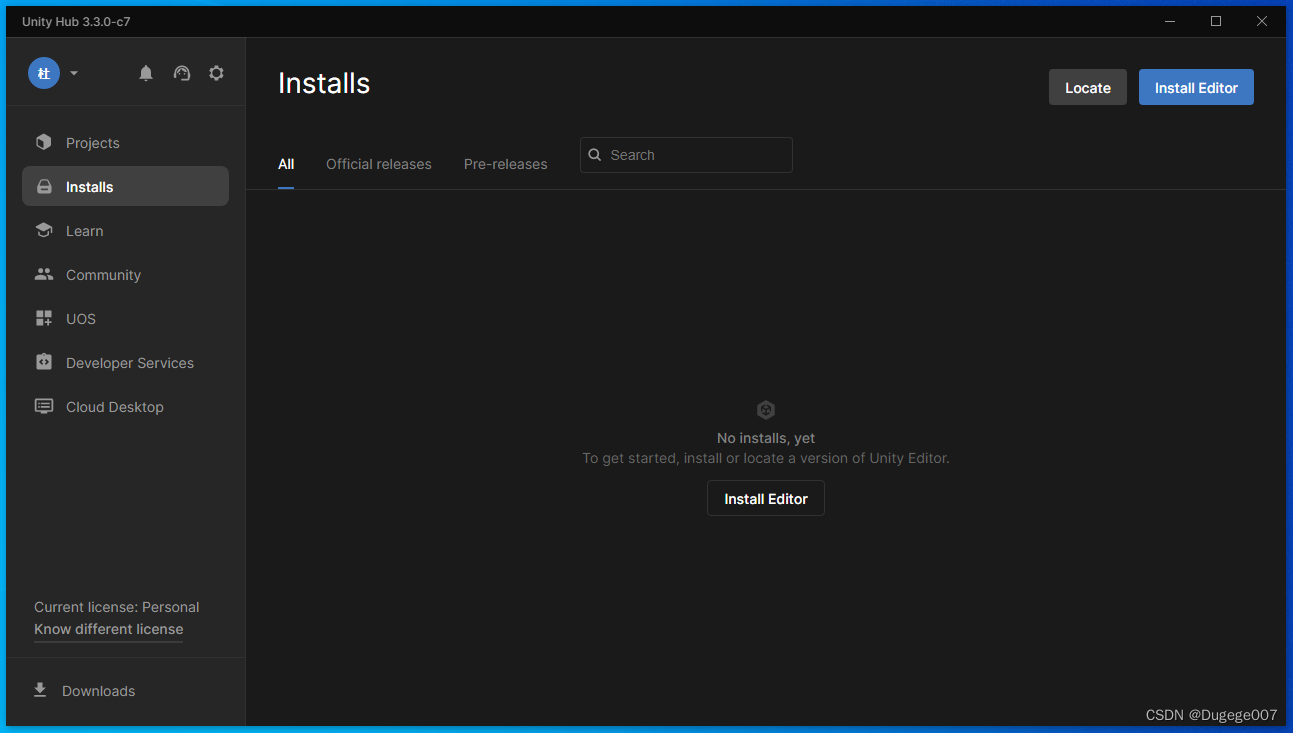1293x733 pixels.
Task: Click the Cloud Desktop monitor icon
Action: click(43, 406)
